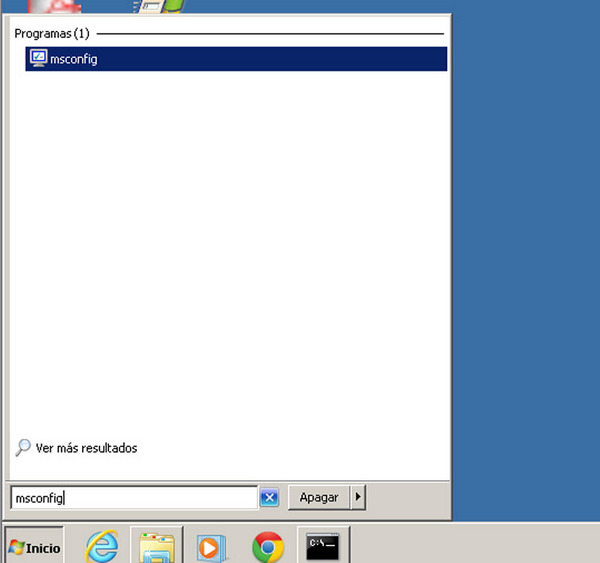
Task: Open Windows Explorer folder icon in taskbar
Action: 157,546
